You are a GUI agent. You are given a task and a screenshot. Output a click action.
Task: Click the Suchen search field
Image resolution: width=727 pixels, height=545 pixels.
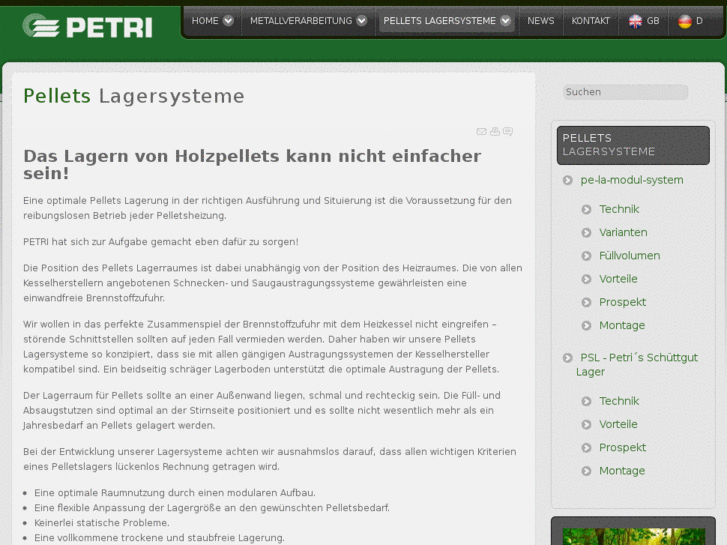tap(625, 92)
